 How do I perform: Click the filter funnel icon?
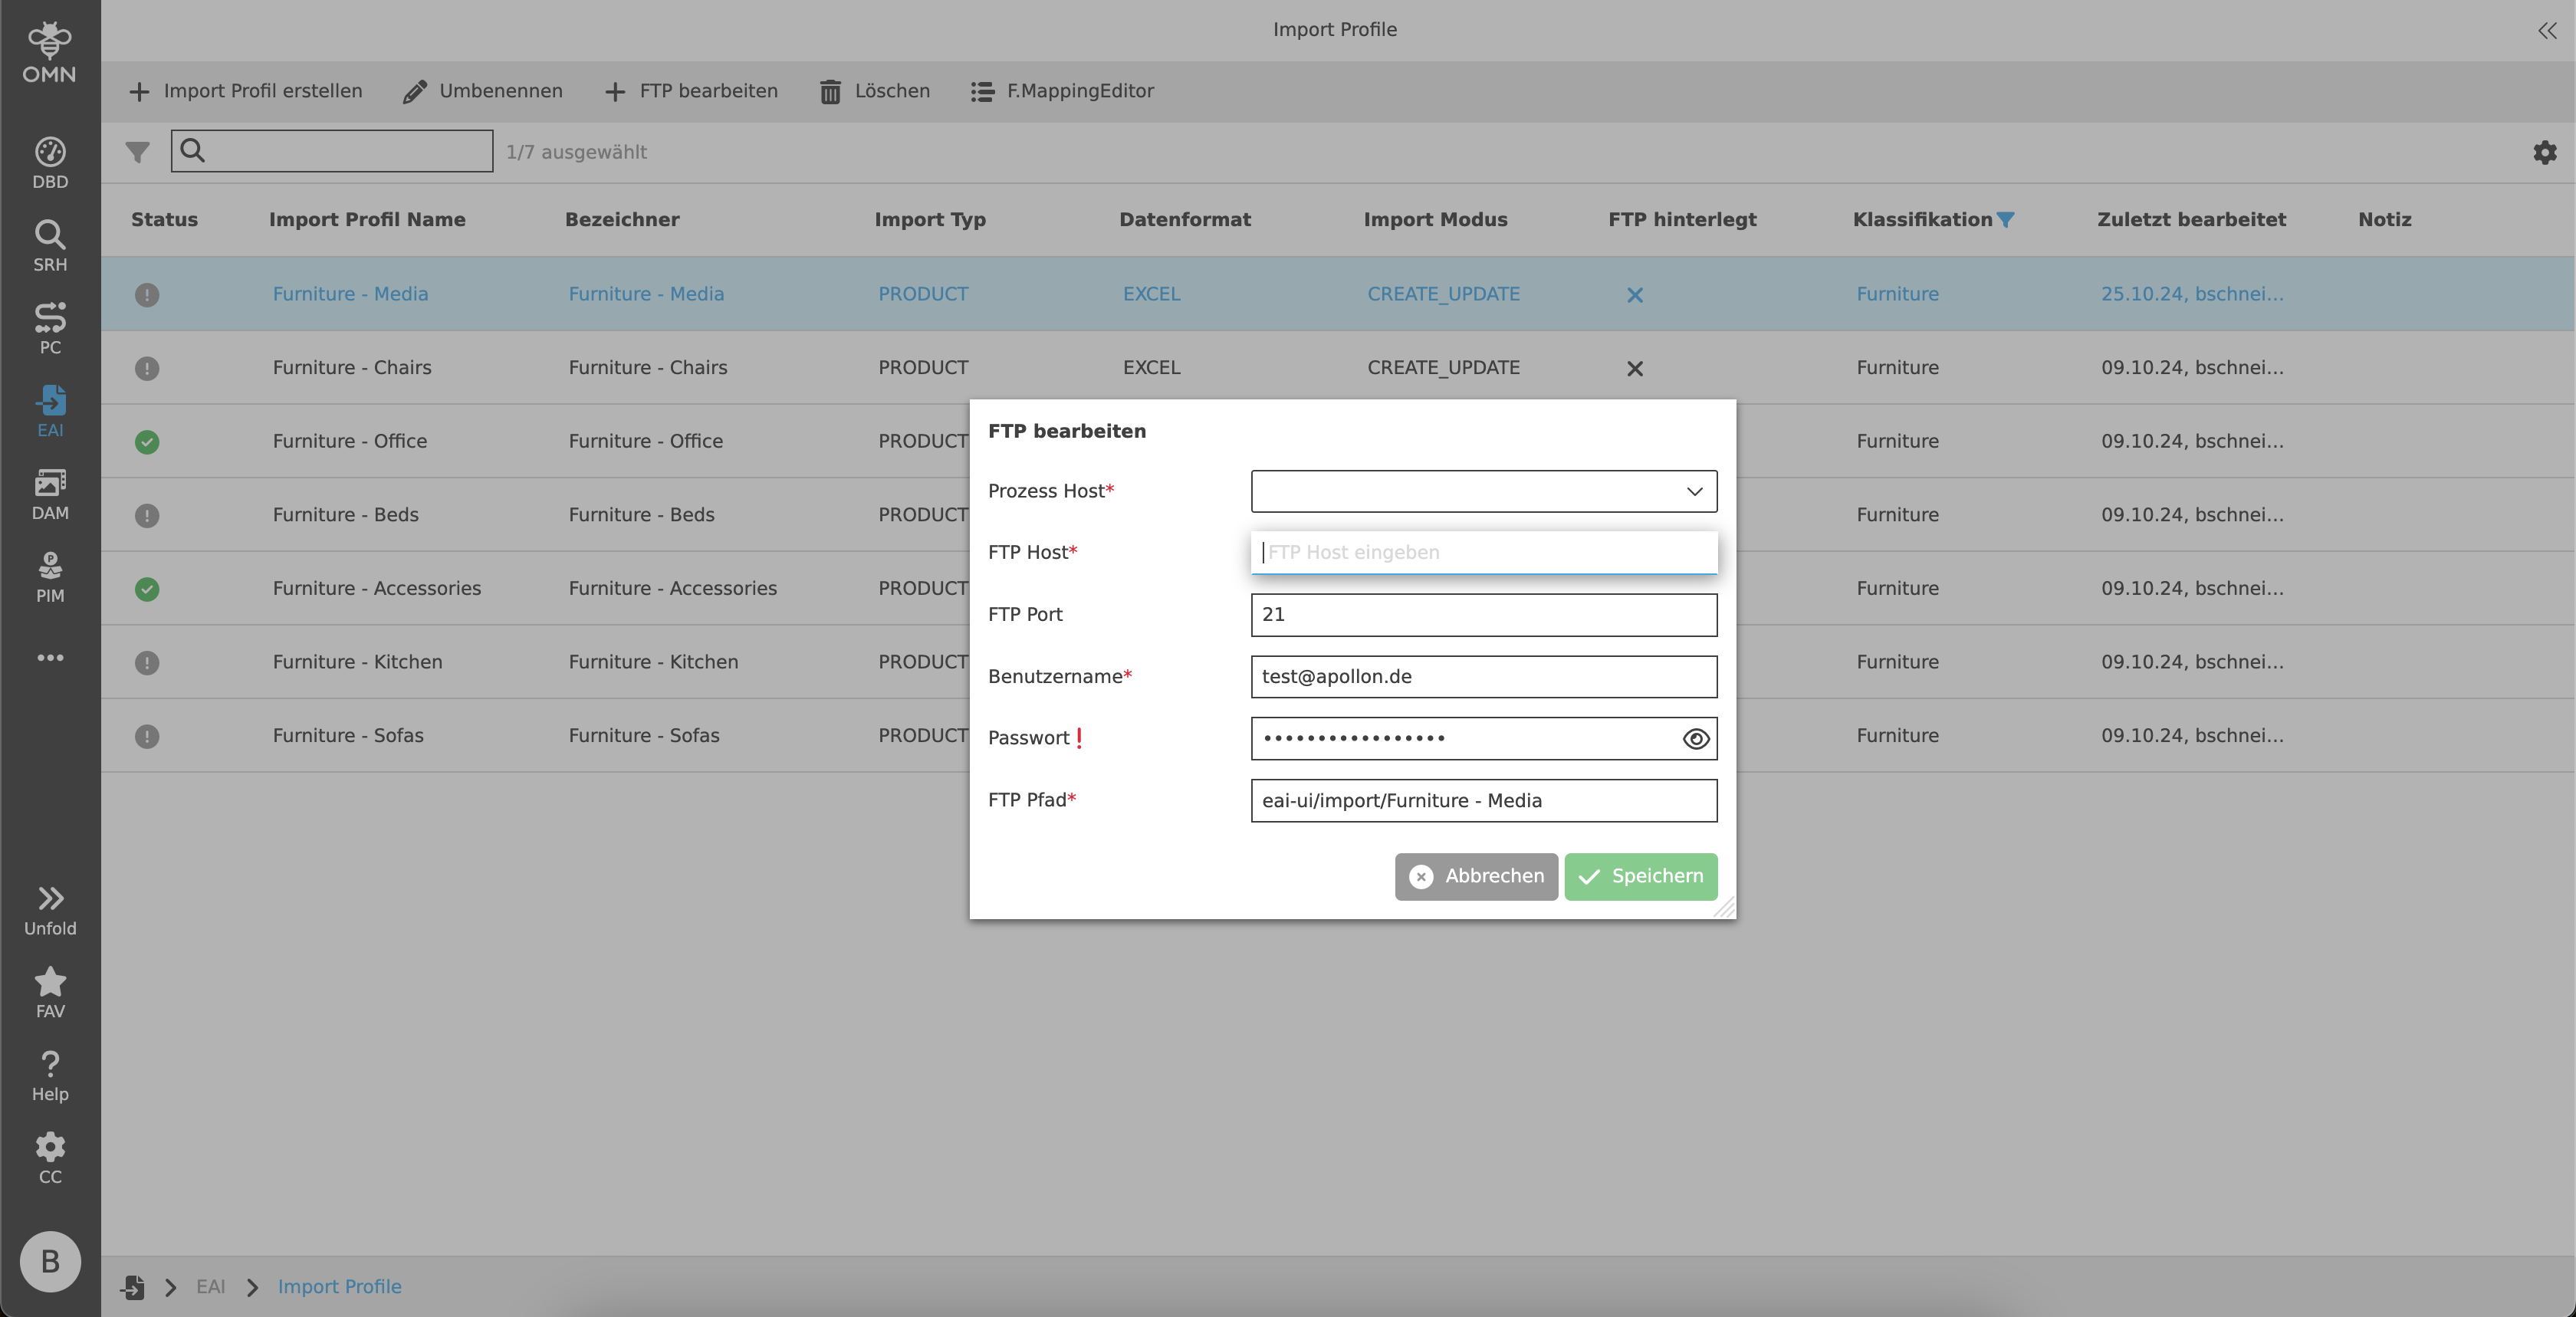point(137,152)
